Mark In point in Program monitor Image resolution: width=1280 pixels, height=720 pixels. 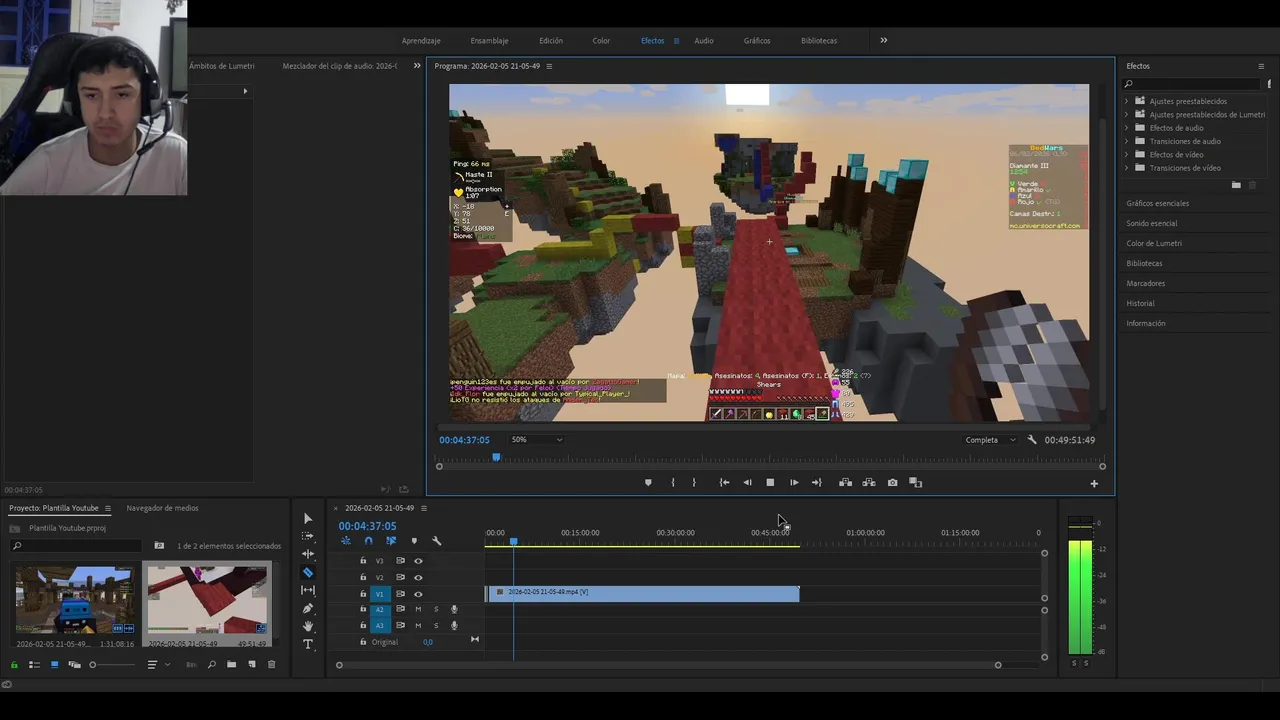coord(672,483)
